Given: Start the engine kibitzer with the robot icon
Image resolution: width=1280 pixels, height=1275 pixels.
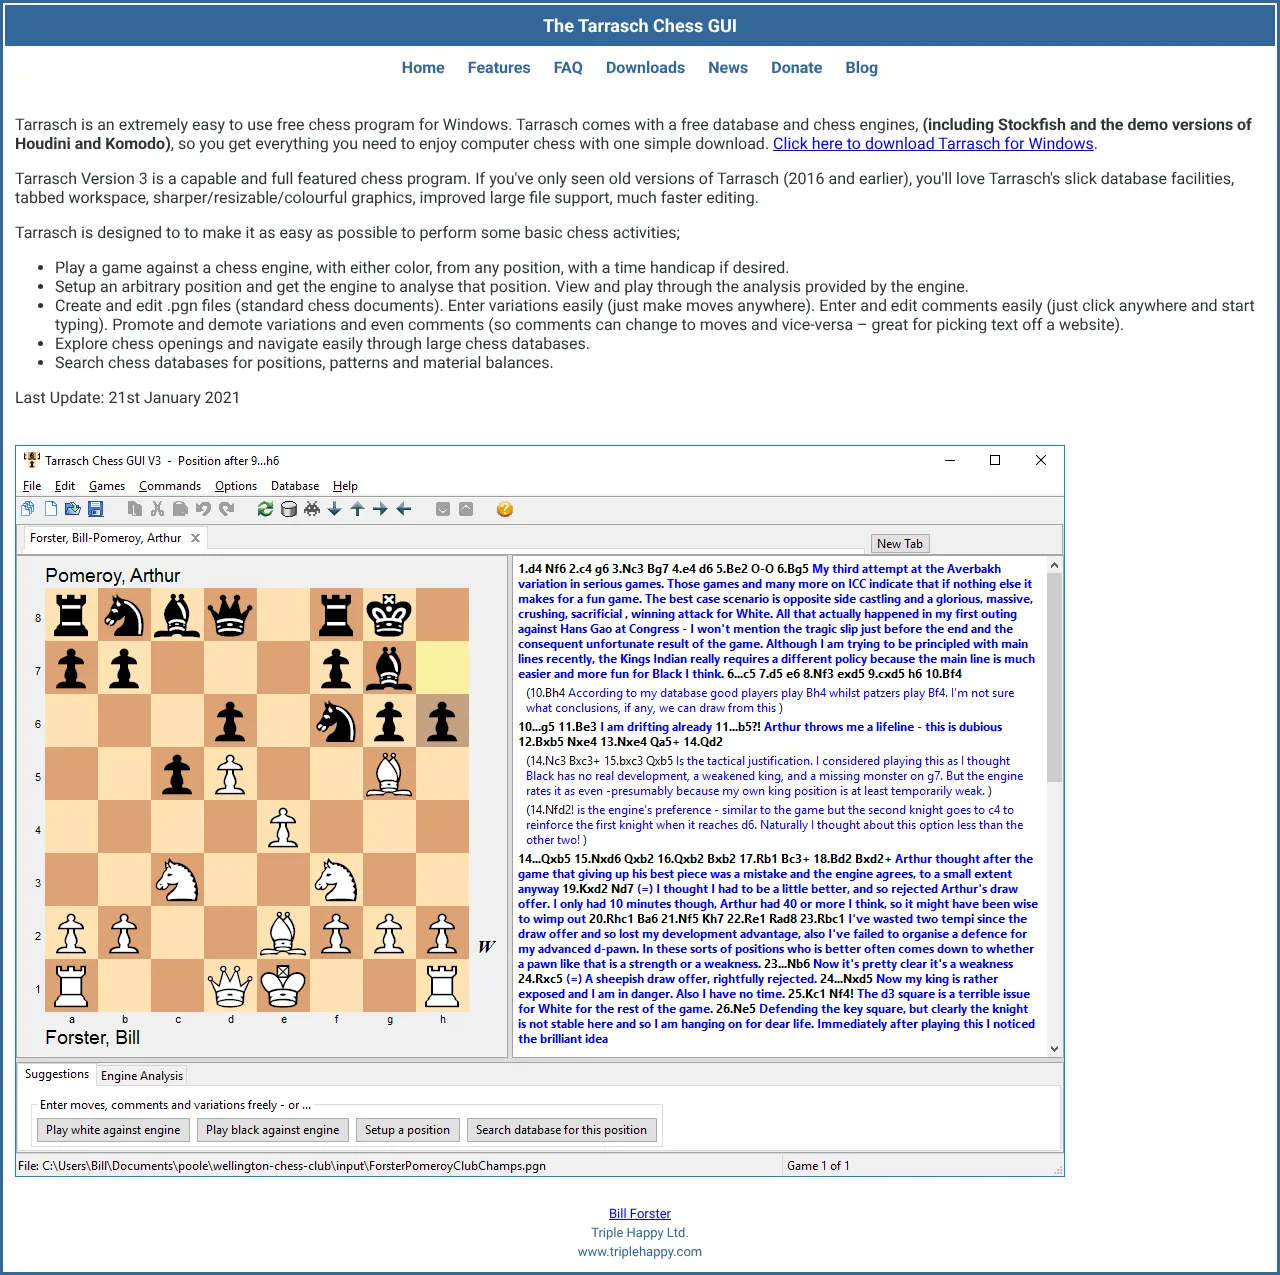Looking at the screenshot, I should click(x=312, y=509).
